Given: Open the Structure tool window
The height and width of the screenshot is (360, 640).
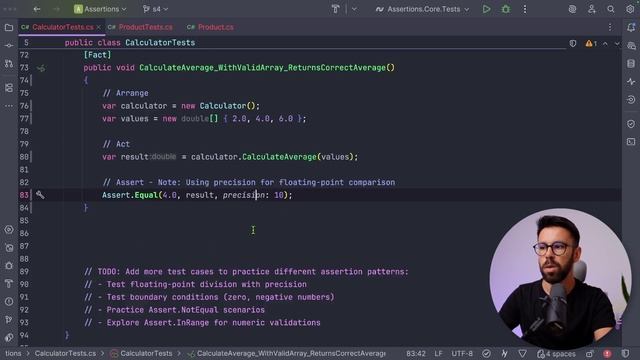Looking at the screenshot, I should coord(9,88).
